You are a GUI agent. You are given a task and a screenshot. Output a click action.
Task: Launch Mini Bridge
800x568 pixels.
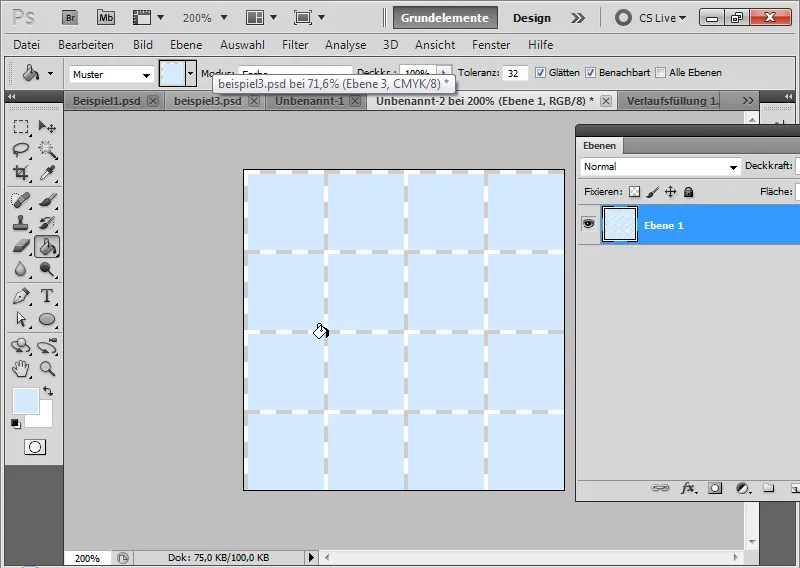106,18
